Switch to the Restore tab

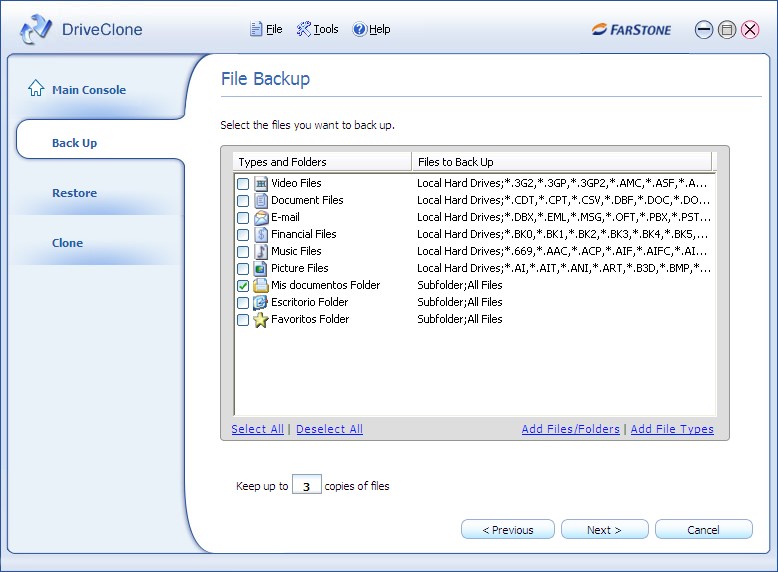tap(75, 193)
